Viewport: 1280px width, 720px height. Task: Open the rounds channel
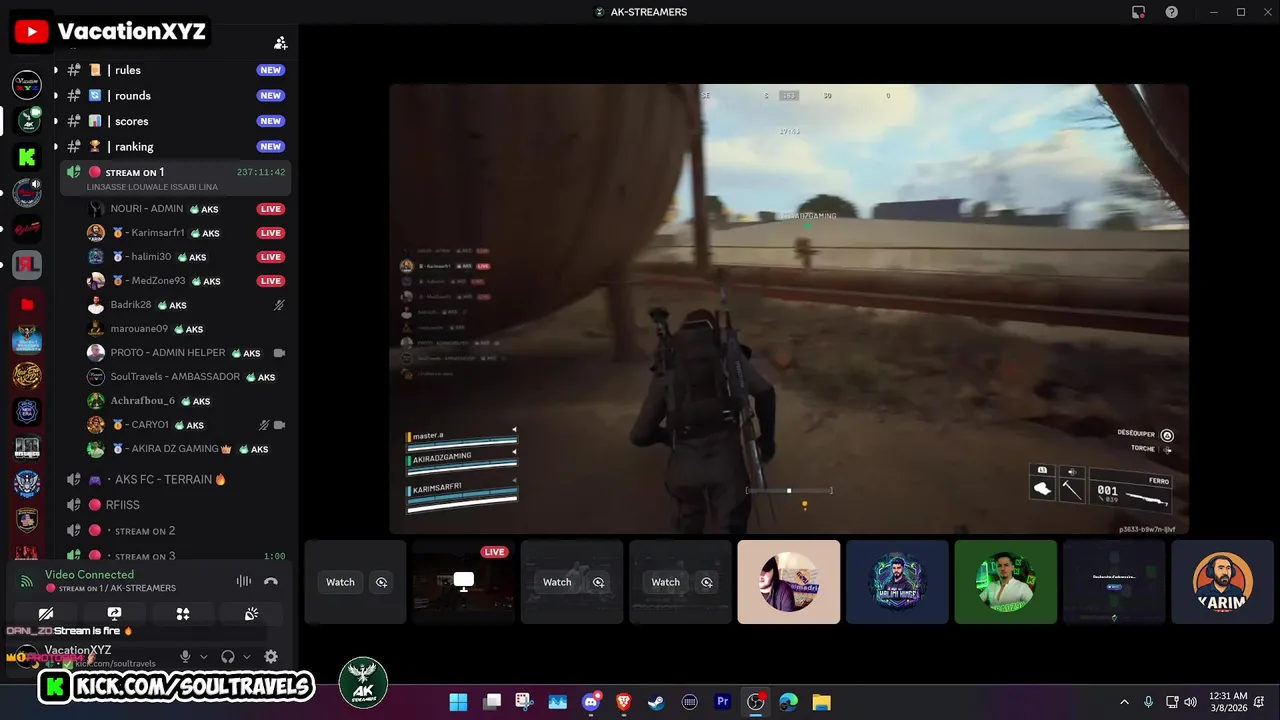coord(175,96)
